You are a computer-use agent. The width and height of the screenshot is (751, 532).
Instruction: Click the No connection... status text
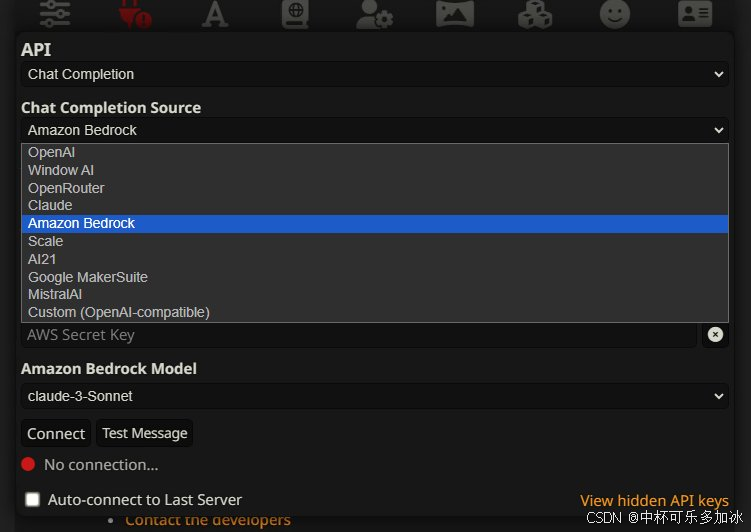[x=101, y=465]
